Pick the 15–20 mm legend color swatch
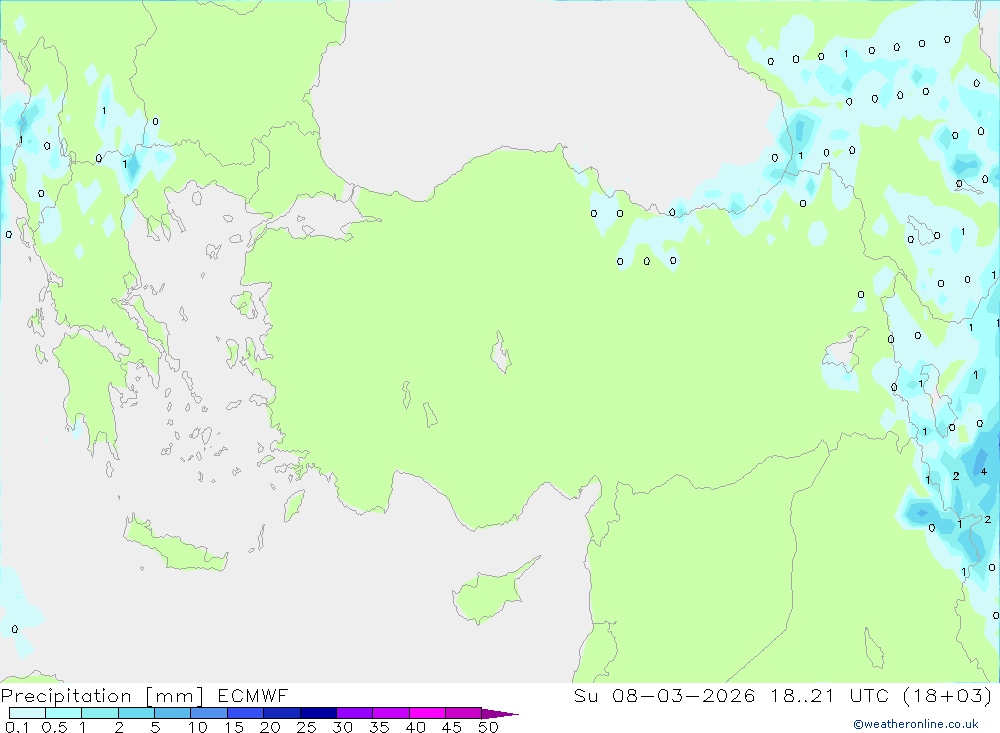 pyautogui.click(x=245, y=713)
